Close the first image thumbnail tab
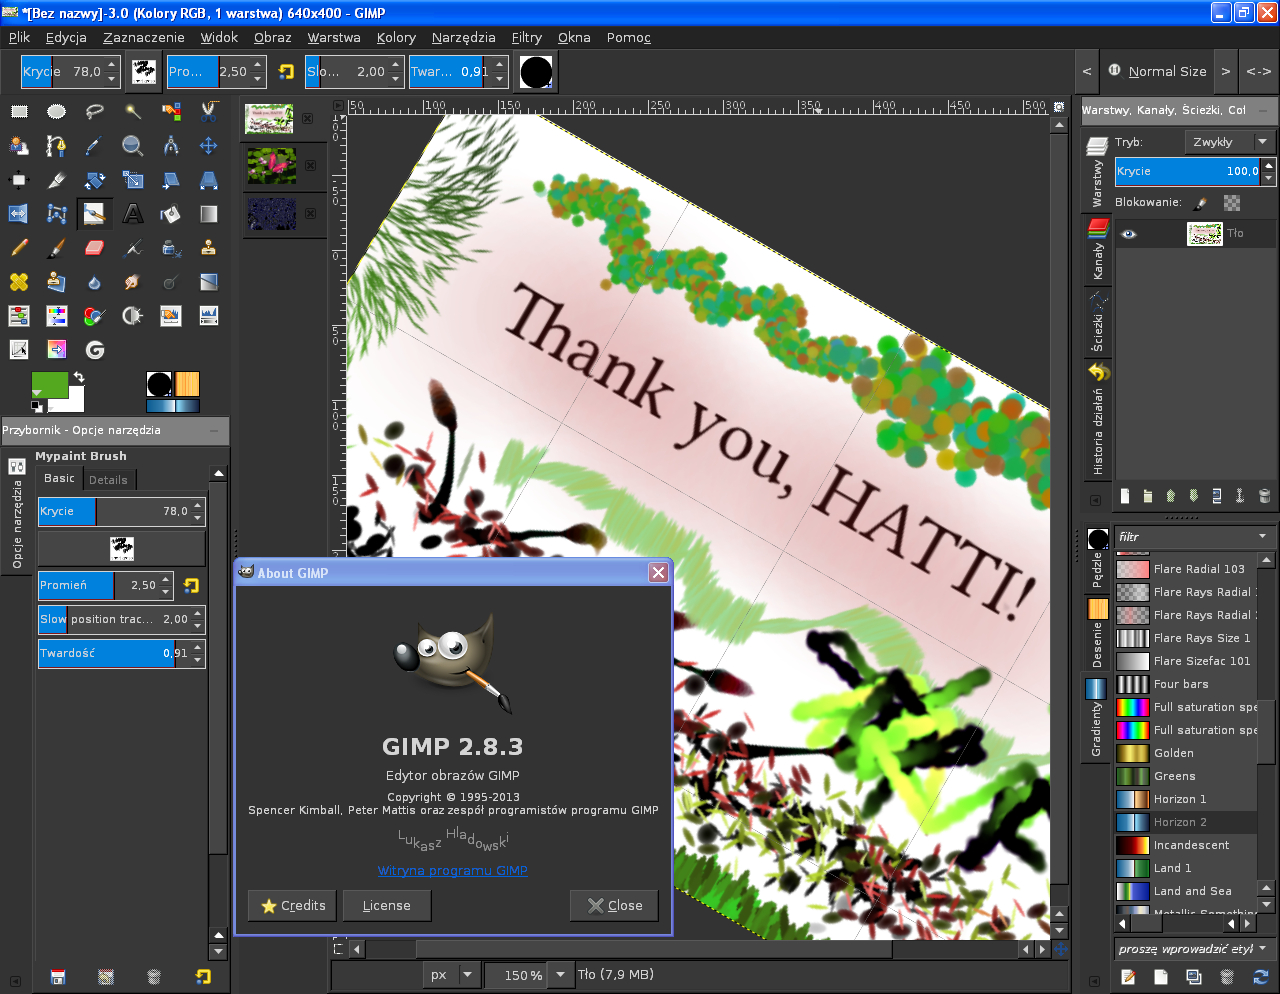The height and width of the screenshot is (994, 1280). (x=307, y=118)
